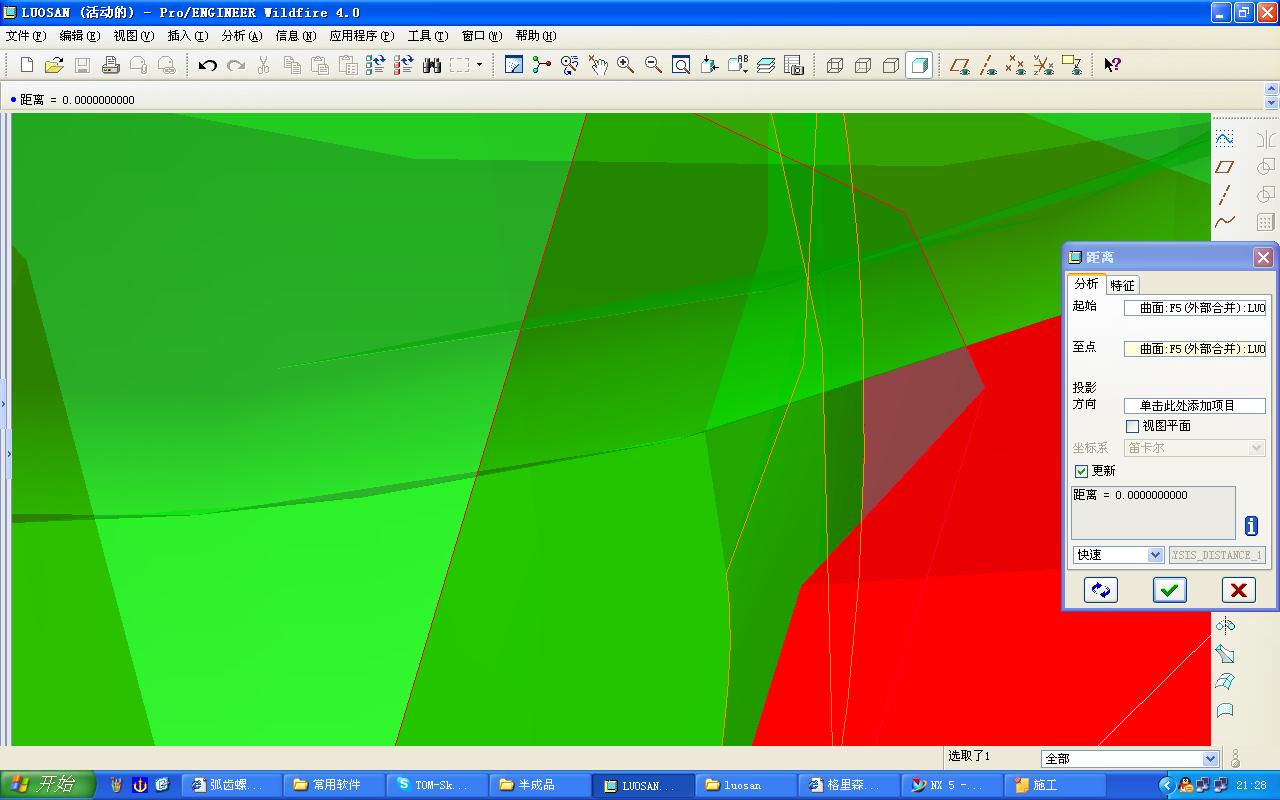The image size is (1280, 800).
Task: Open the 视图 menu
Action: click(133, 36)
